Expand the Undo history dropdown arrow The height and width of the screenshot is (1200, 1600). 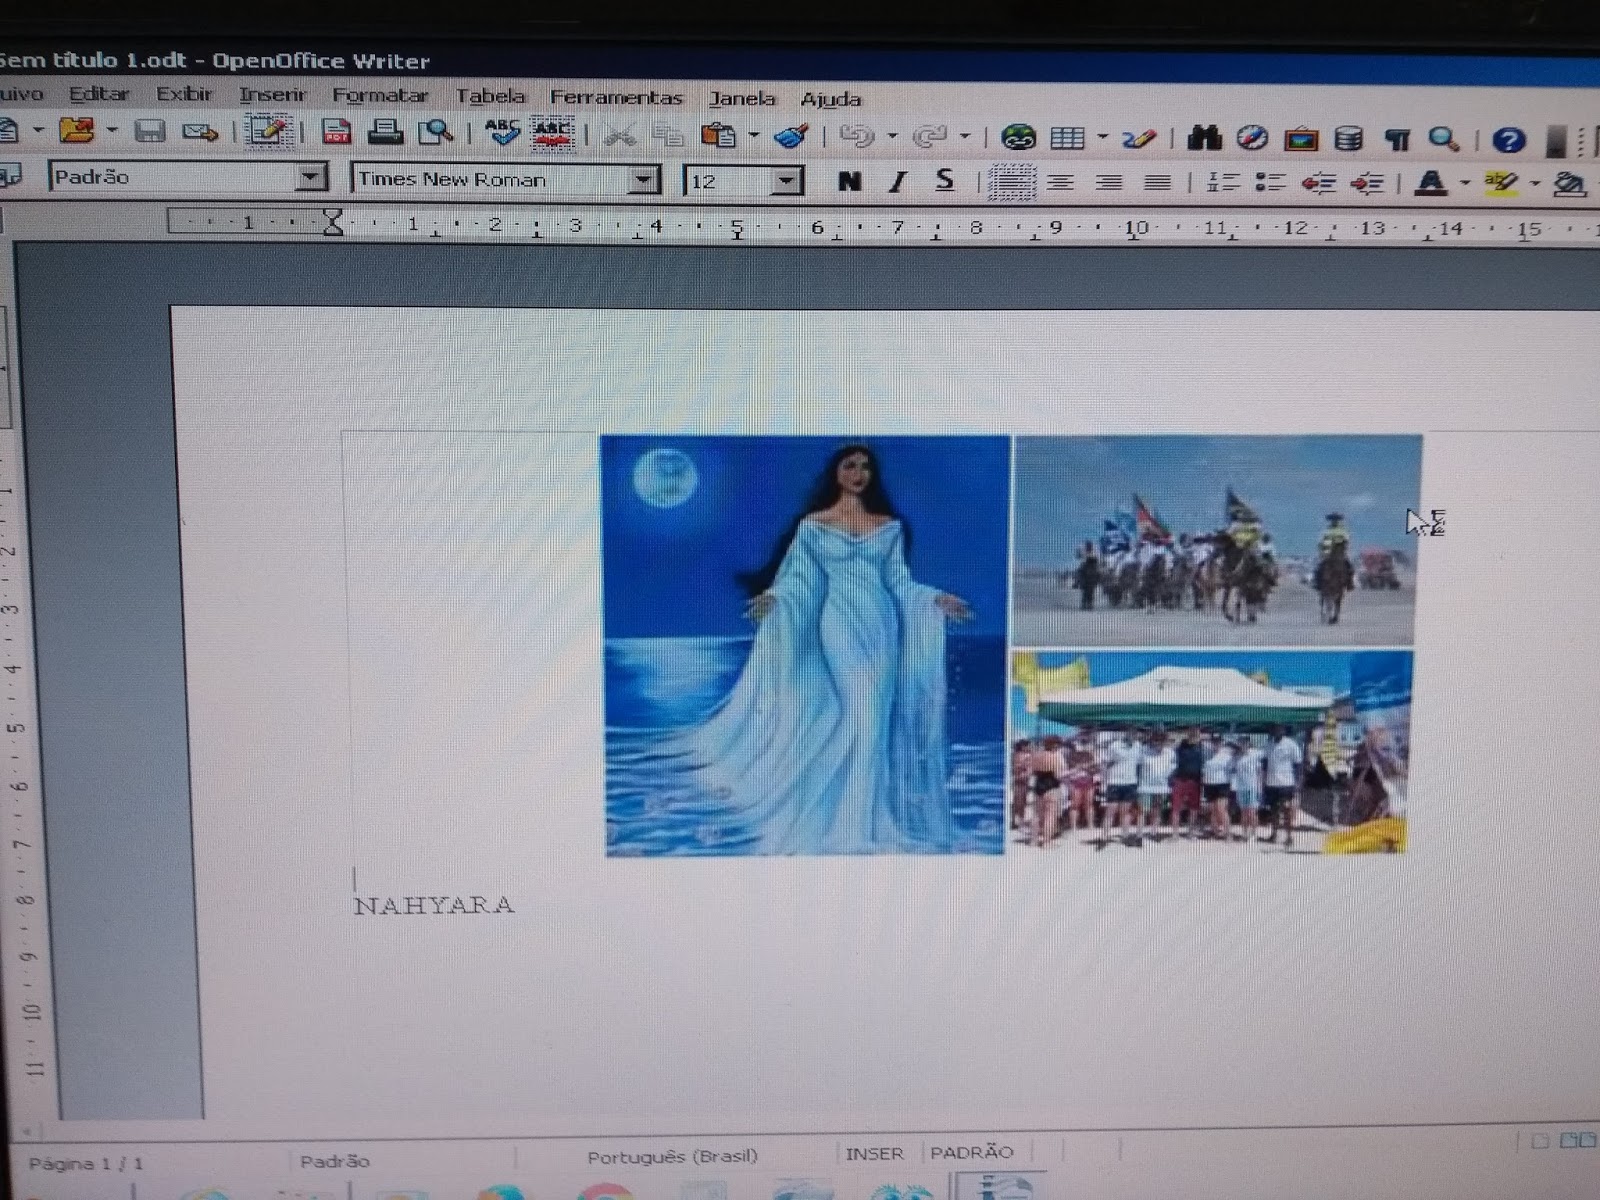tap(892, 136)
